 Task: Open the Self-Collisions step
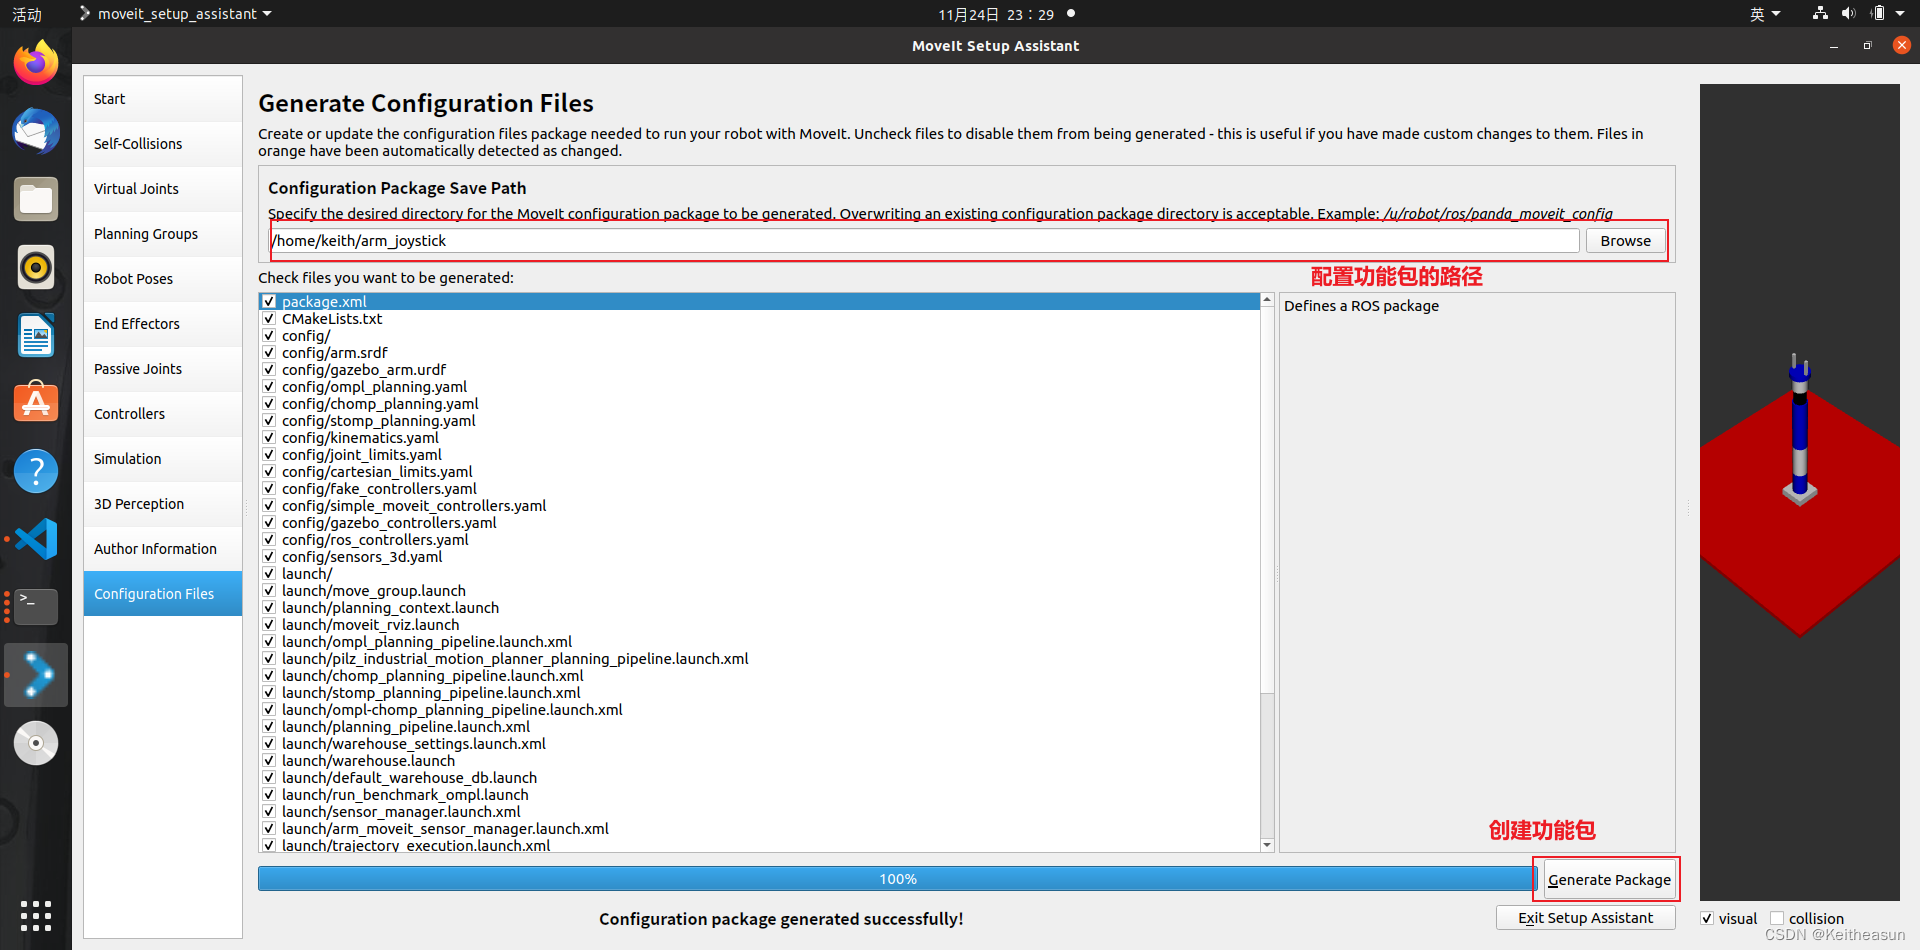[163, 144]
